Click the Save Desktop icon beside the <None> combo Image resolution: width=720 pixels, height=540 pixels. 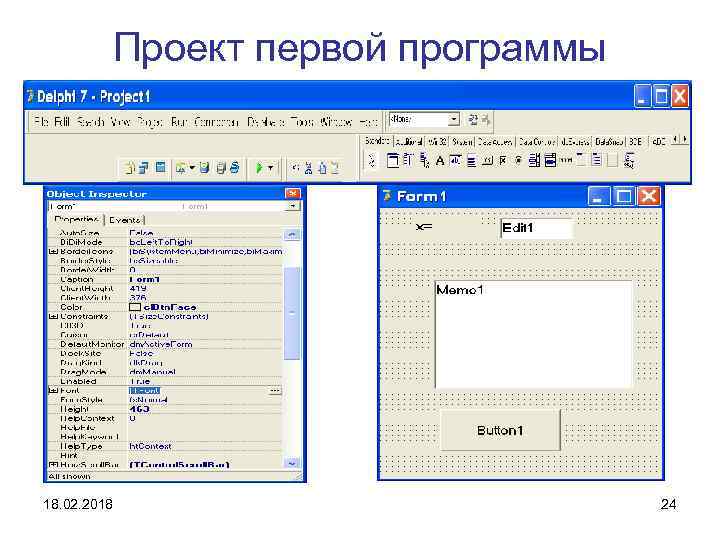click(472, 120)
